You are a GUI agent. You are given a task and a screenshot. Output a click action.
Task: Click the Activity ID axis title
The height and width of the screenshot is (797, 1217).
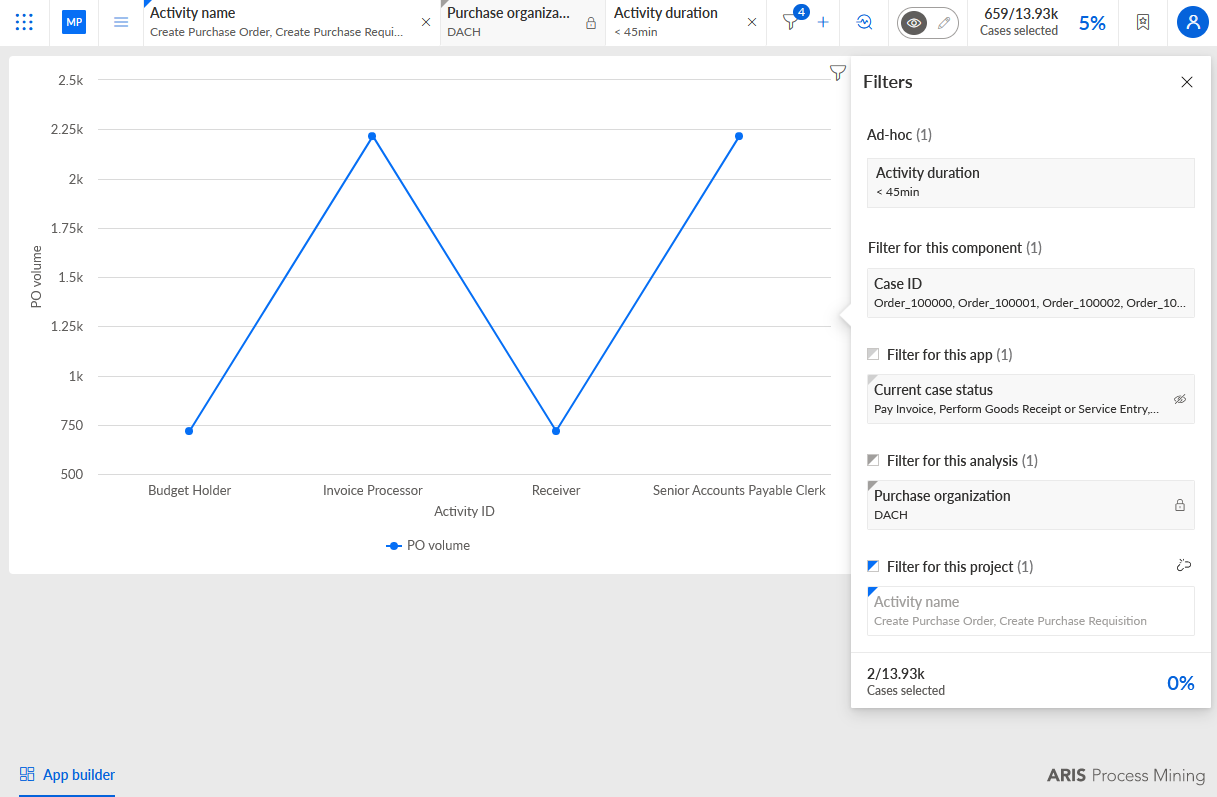pos(464,511)
